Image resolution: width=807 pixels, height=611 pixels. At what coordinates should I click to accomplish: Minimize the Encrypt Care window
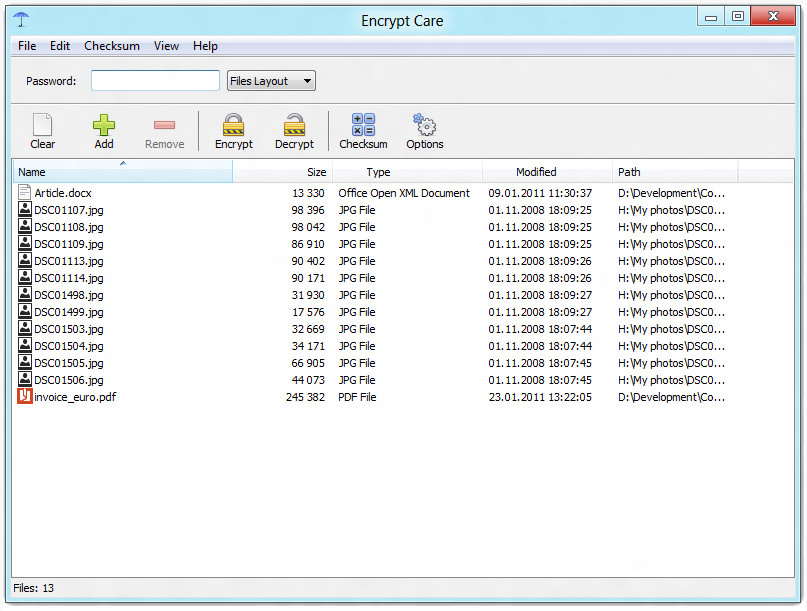(711, 16)
